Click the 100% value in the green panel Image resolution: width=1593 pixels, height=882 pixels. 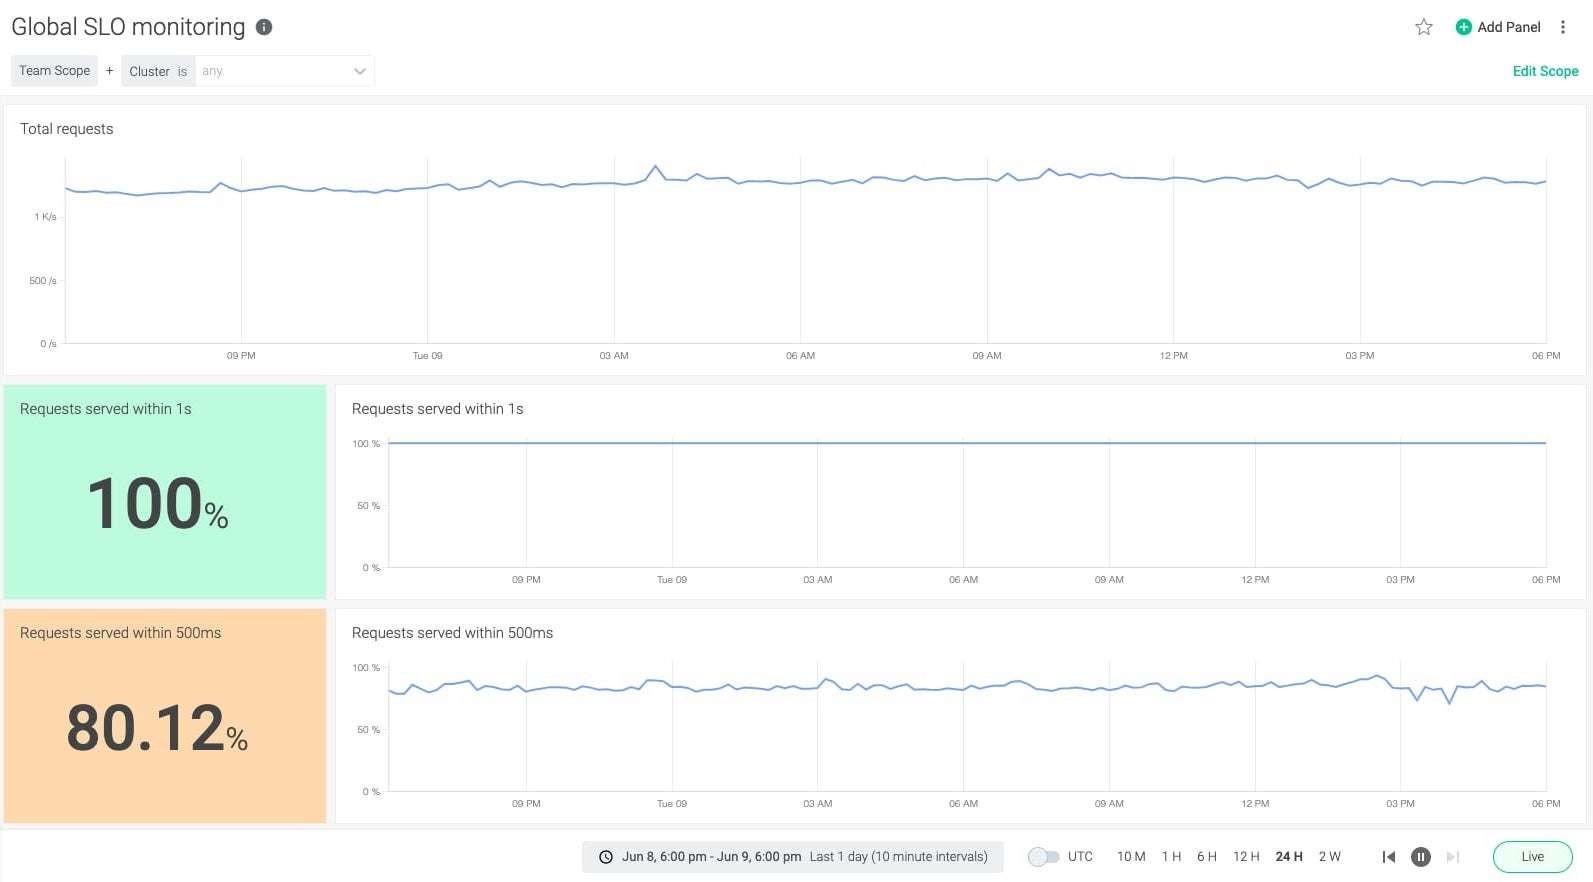[x=157, y=503]
